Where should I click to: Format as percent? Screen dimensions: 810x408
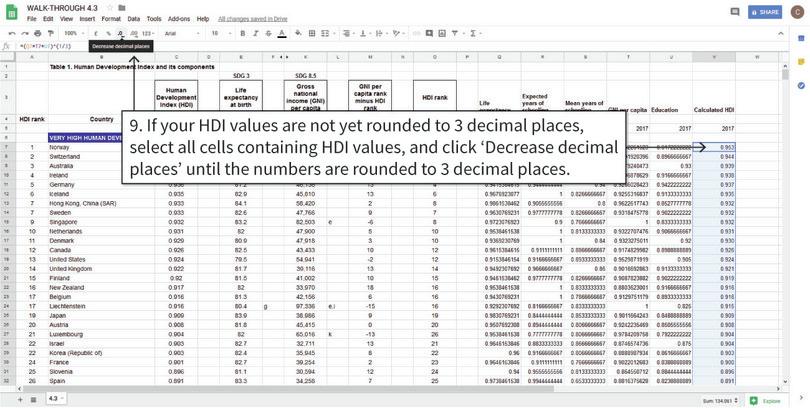tap(108, 33)
